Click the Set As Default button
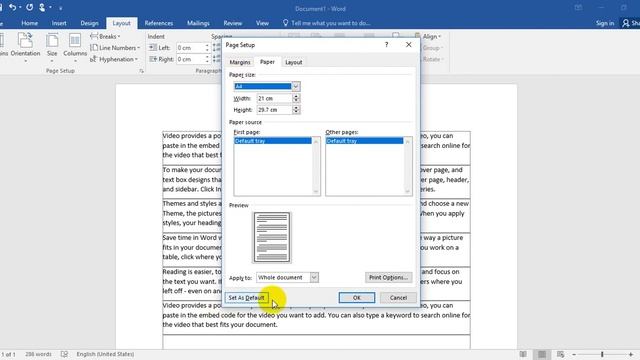 click(246, 298)
